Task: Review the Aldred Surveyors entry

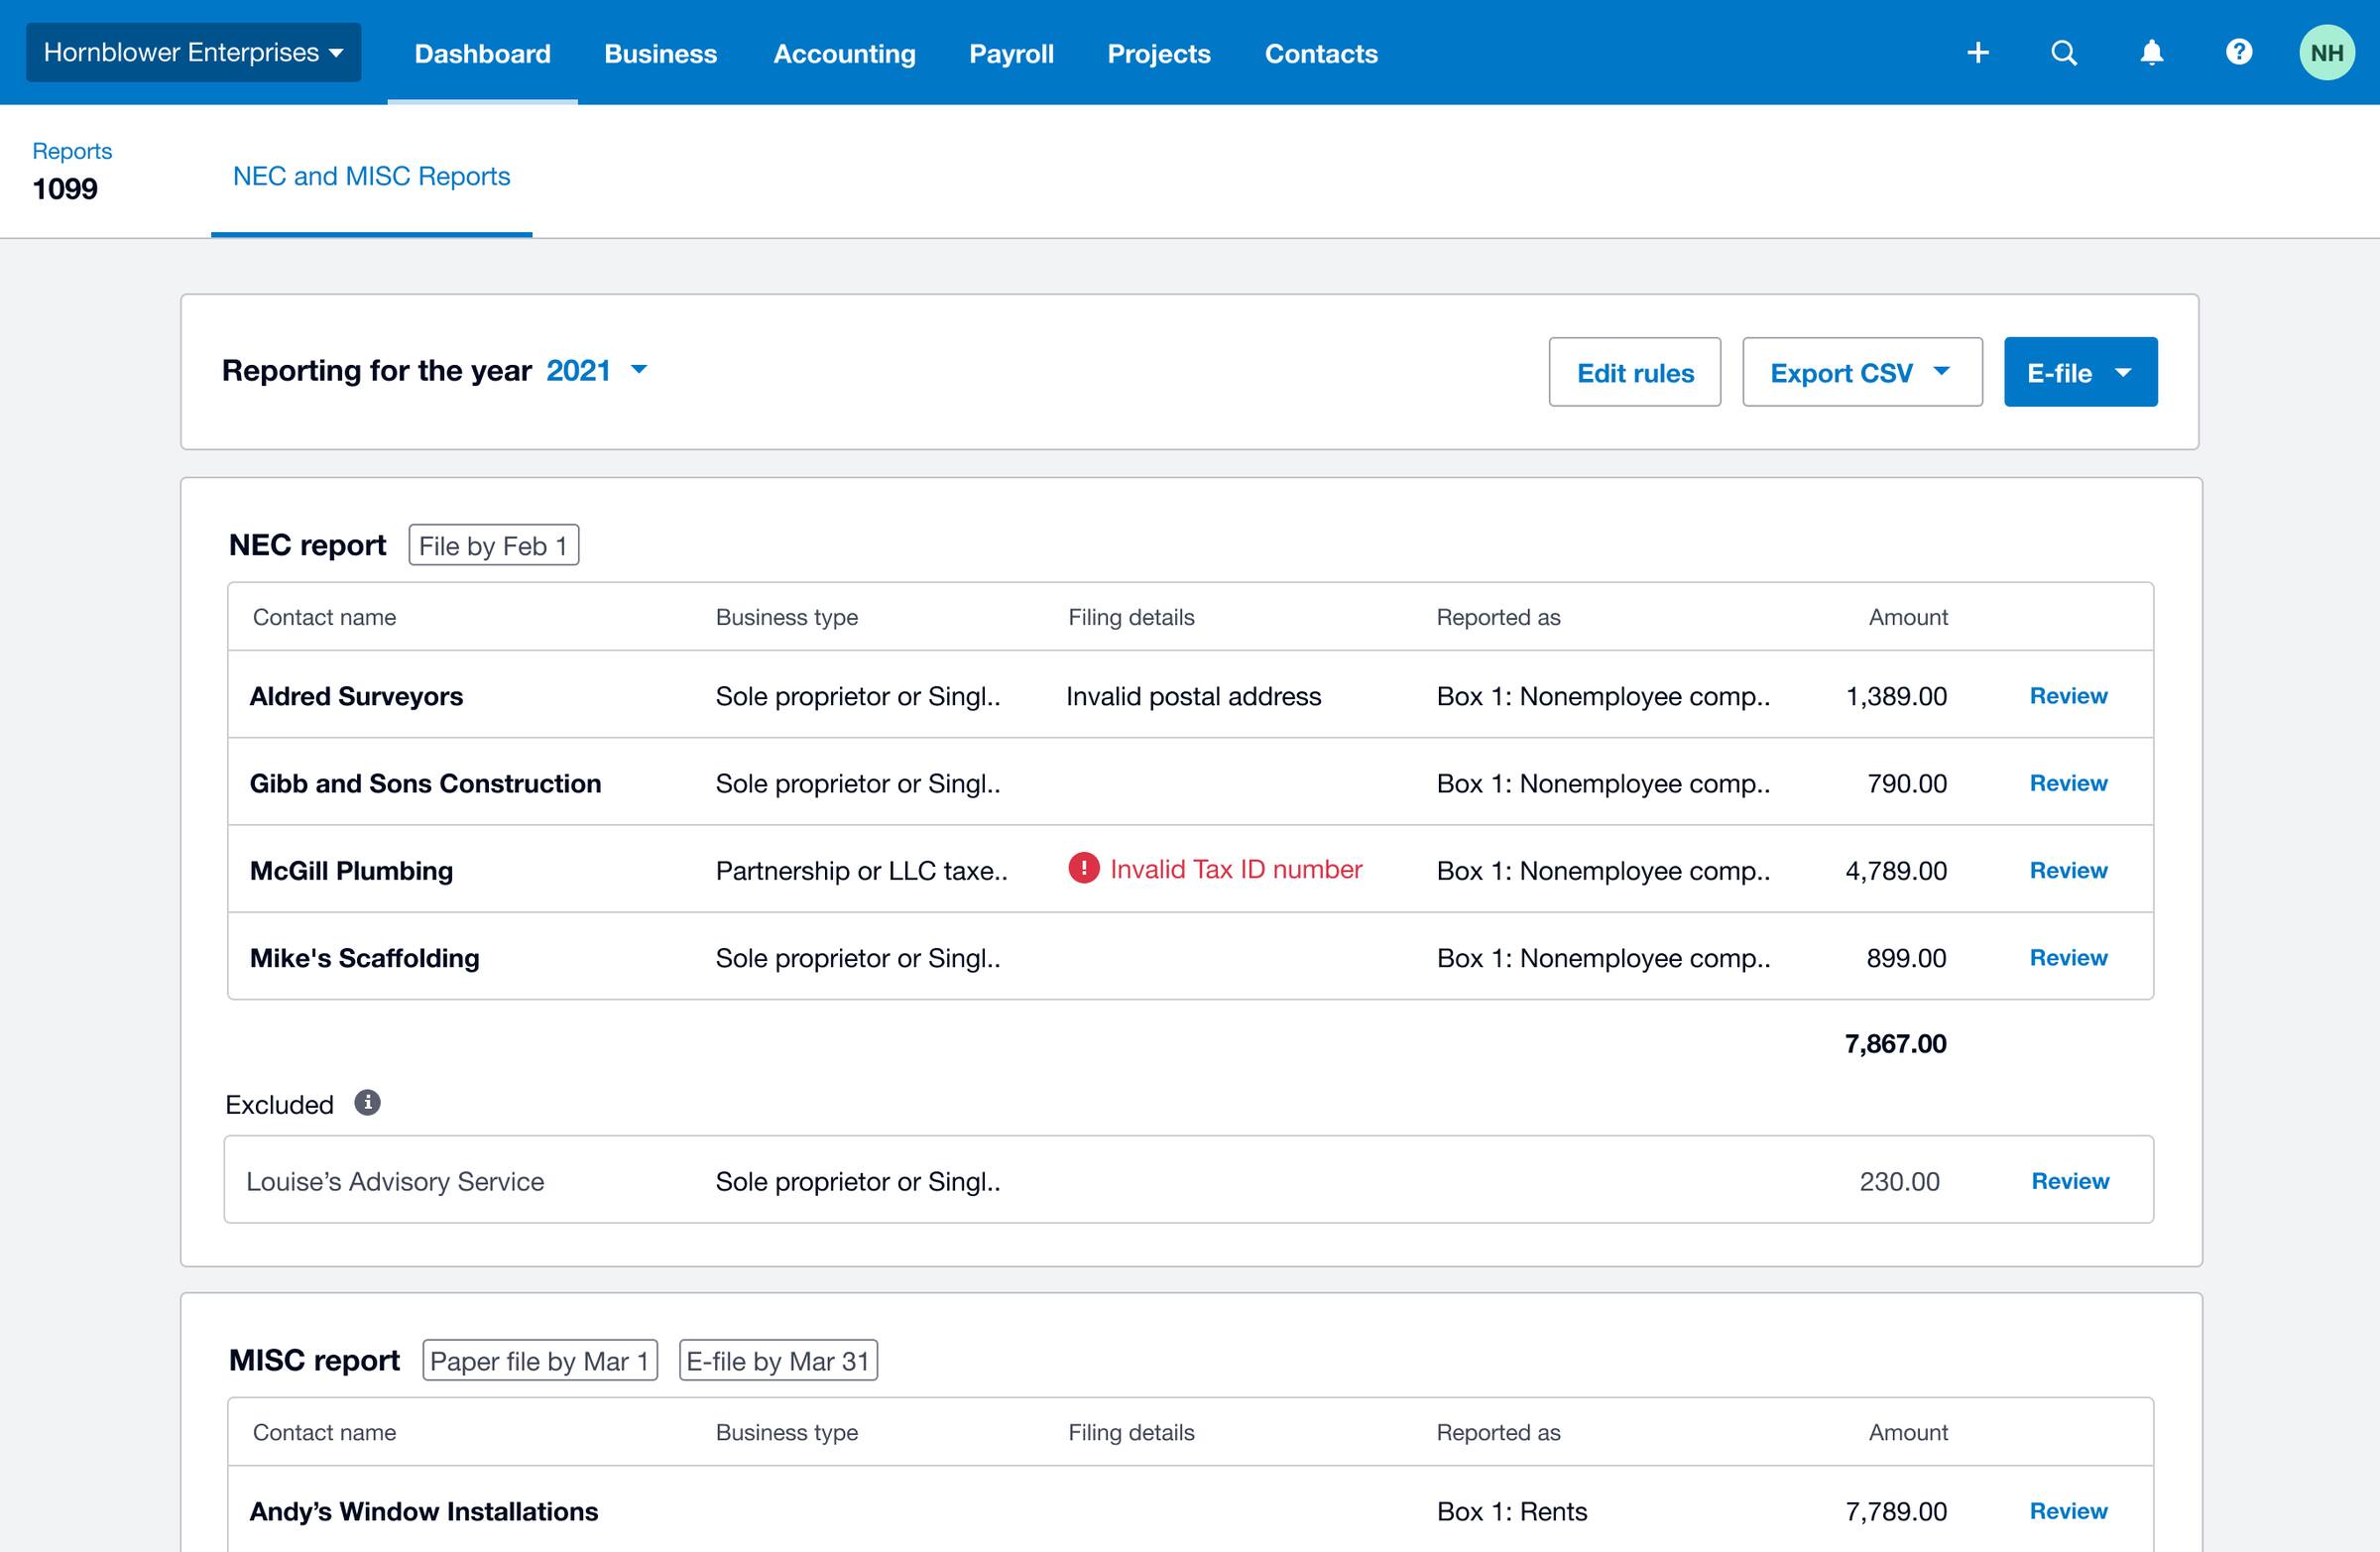Action: click(x=2068, y=695)
